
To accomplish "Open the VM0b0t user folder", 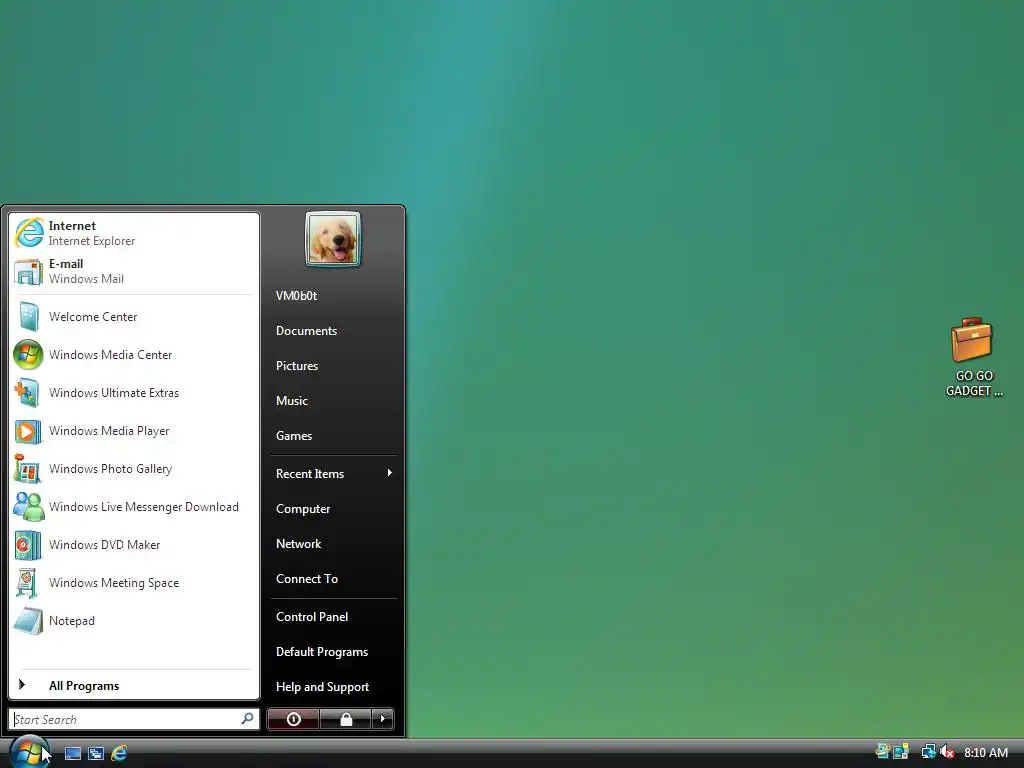I will point(296,296).
